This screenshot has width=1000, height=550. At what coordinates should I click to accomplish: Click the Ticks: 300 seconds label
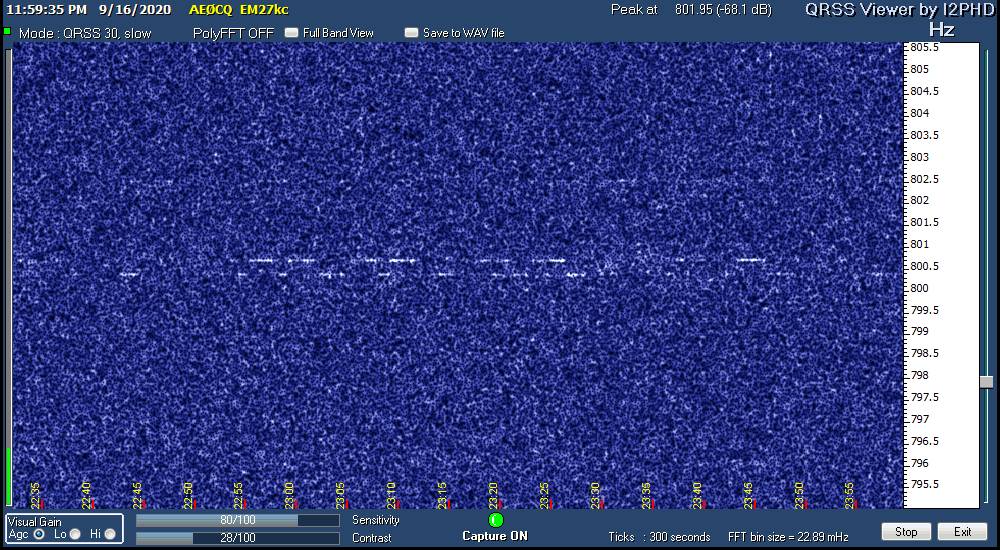pyautogui.click(x=659, y=537)
